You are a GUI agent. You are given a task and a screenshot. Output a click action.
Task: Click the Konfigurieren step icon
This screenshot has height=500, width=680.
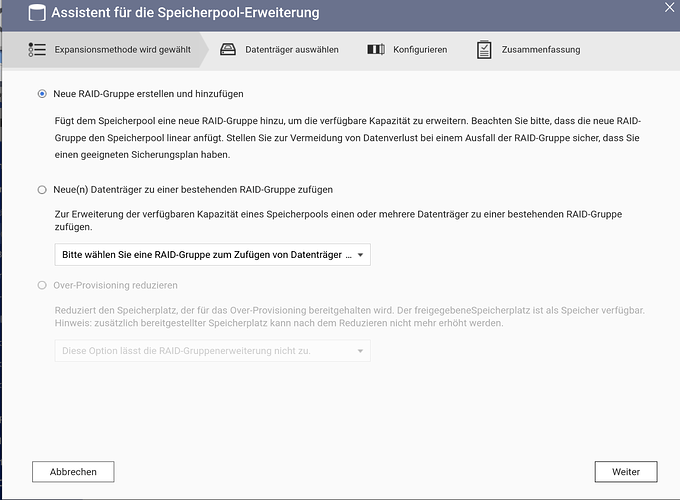pyautogui.click(x=376, y=49)
